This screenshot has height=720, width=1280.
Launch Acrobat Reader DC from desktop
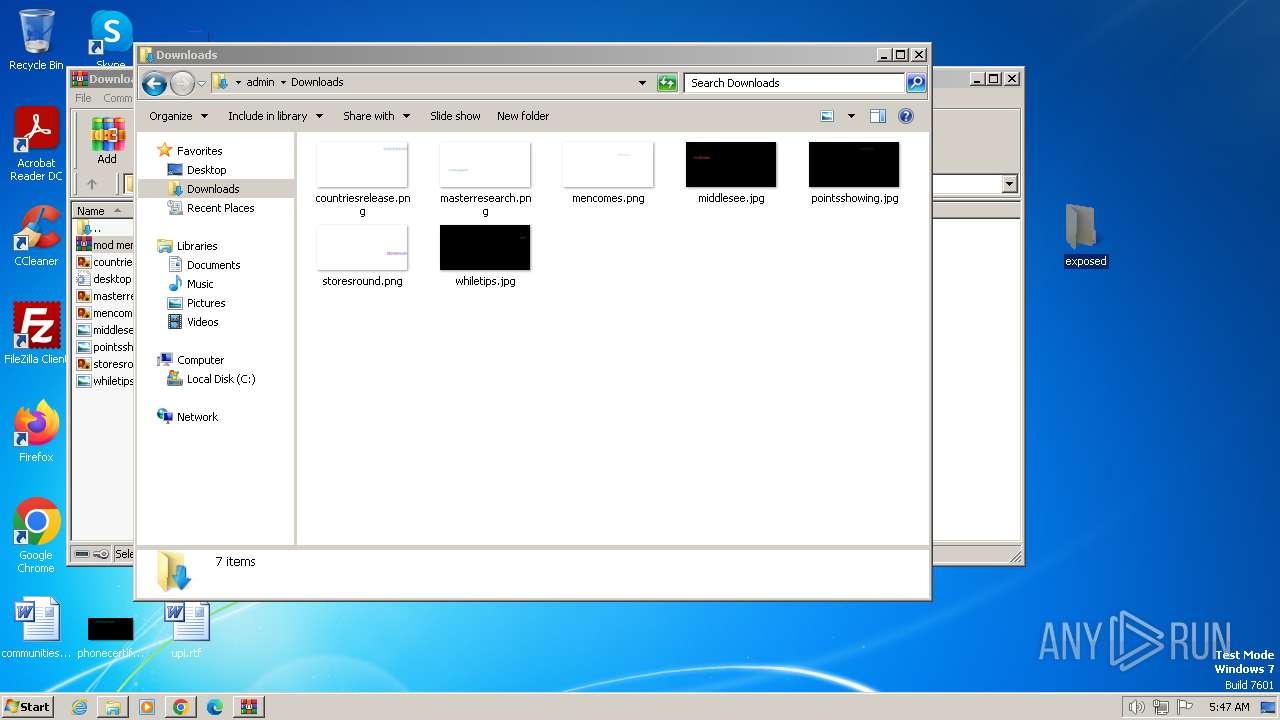coord(36,145)
